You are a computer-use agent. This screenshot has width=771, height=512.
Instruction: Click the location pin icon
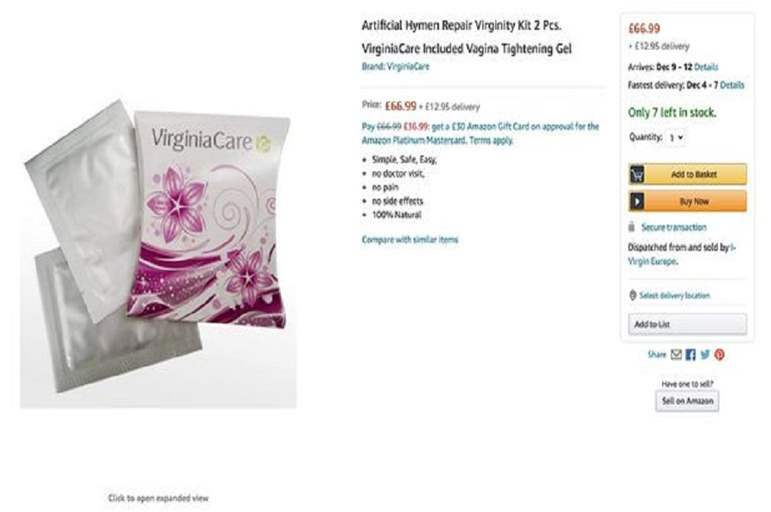coord(632,295)
